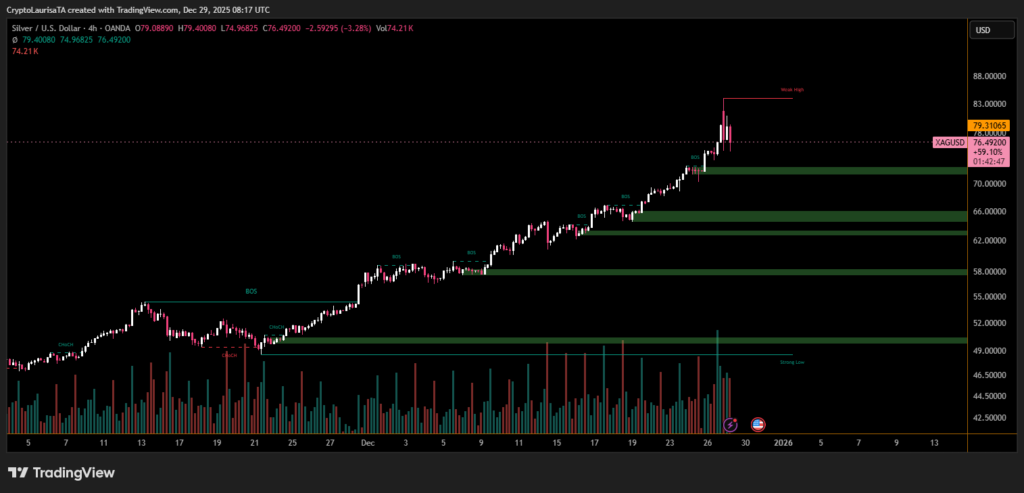Click the orange 79.31065 price label
This screenshot has height=493, width=1024.
(989, 126)
